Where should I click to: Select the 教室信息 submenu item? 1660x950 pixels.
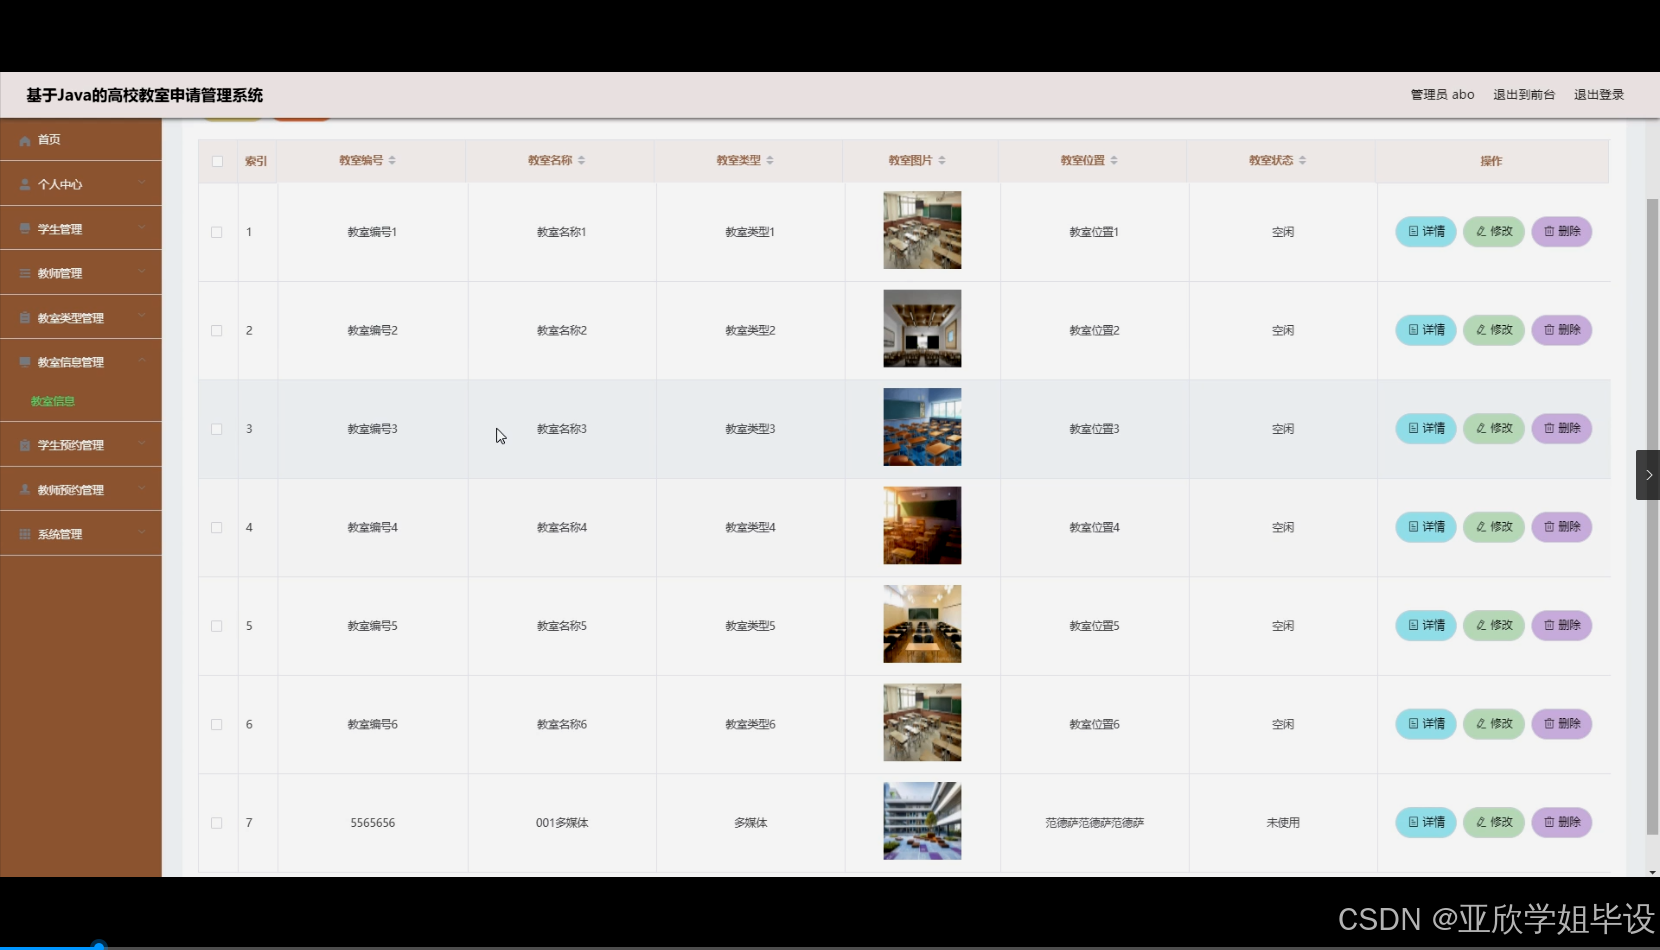point(53,401)
